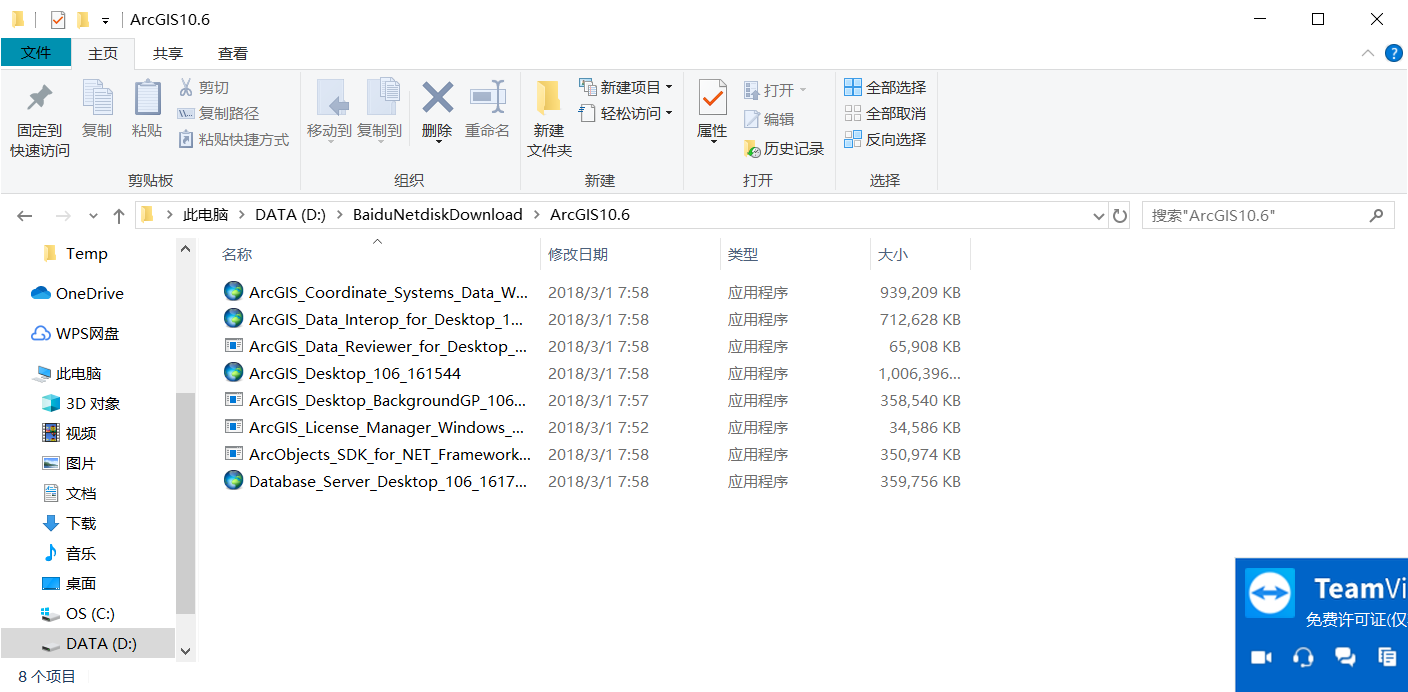
Task: Switch to the 共享 ribbon tab
Action: [x=168, y=53]
